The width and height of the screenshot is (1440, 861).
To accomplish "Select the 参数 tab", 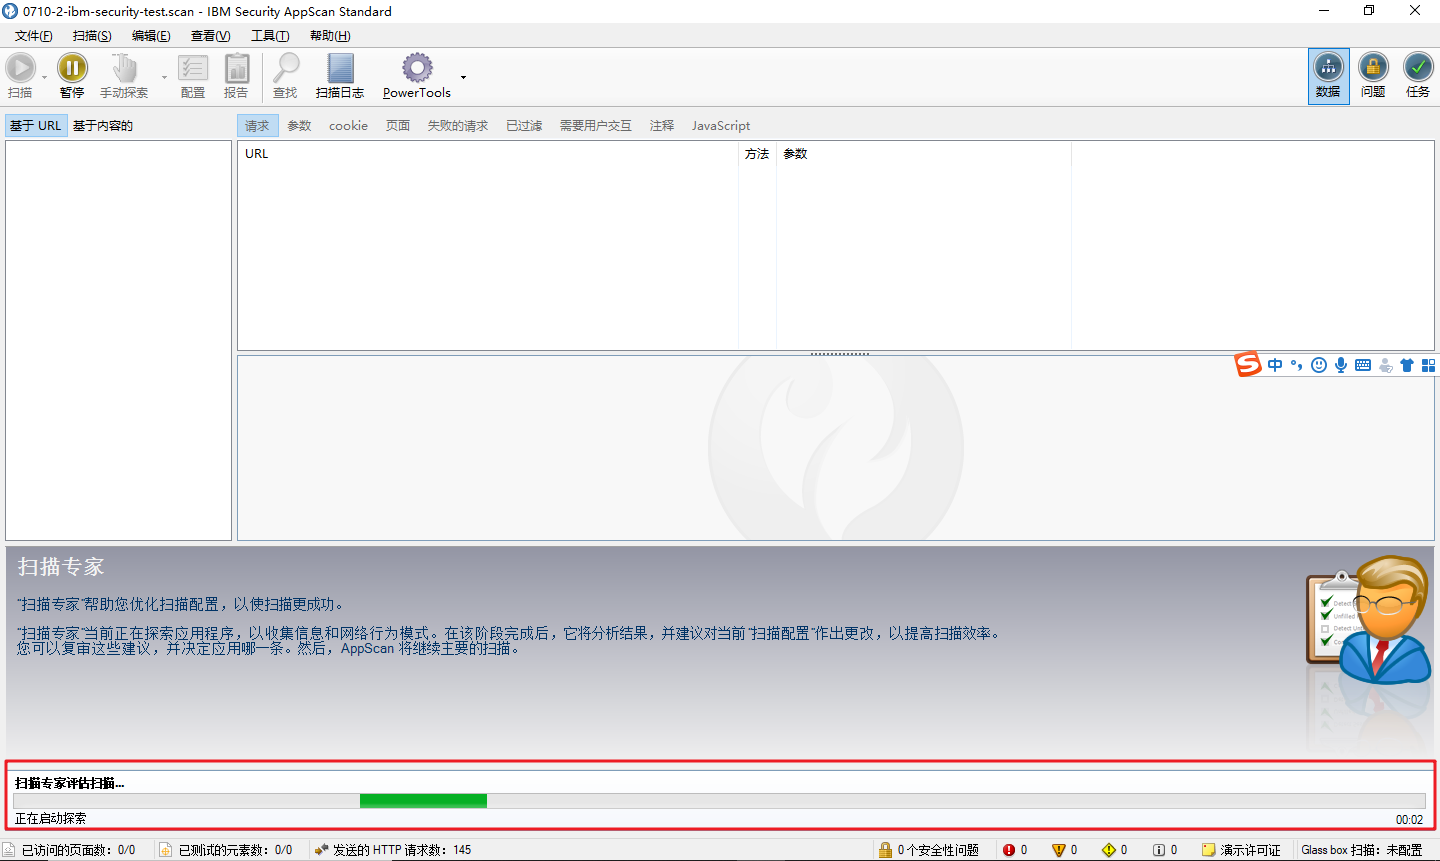I will pos(299,126).
